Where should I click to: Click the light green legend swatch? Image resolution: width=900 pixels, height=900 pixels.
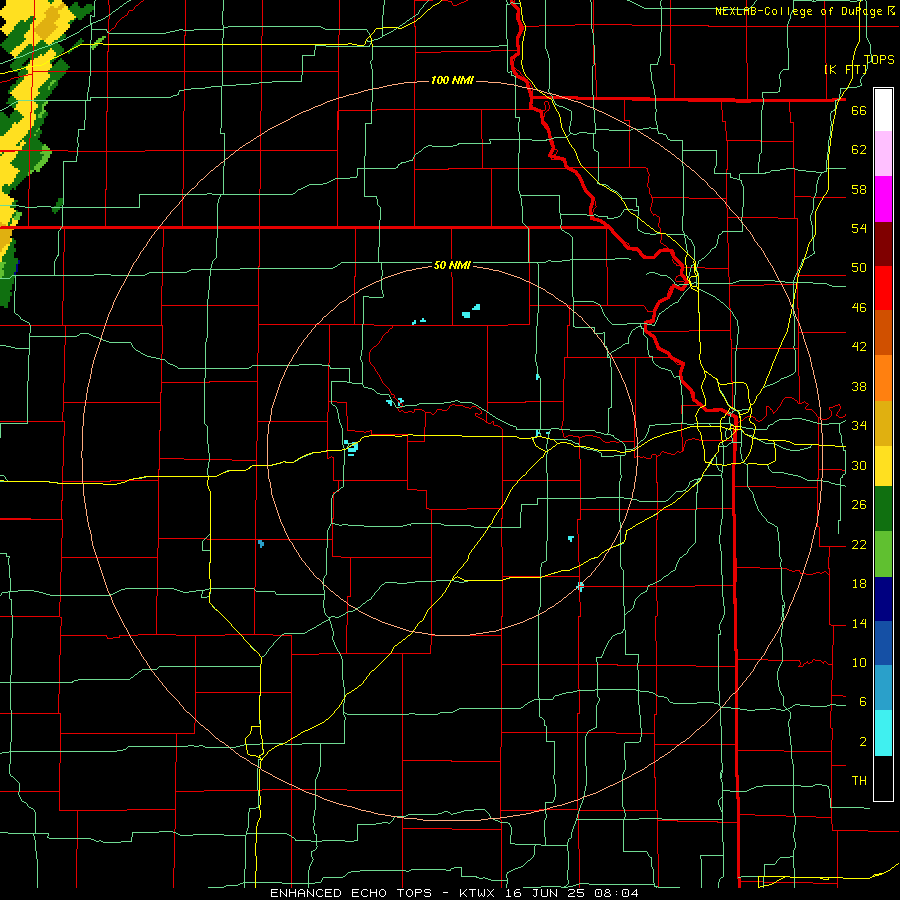click(883, 554)
